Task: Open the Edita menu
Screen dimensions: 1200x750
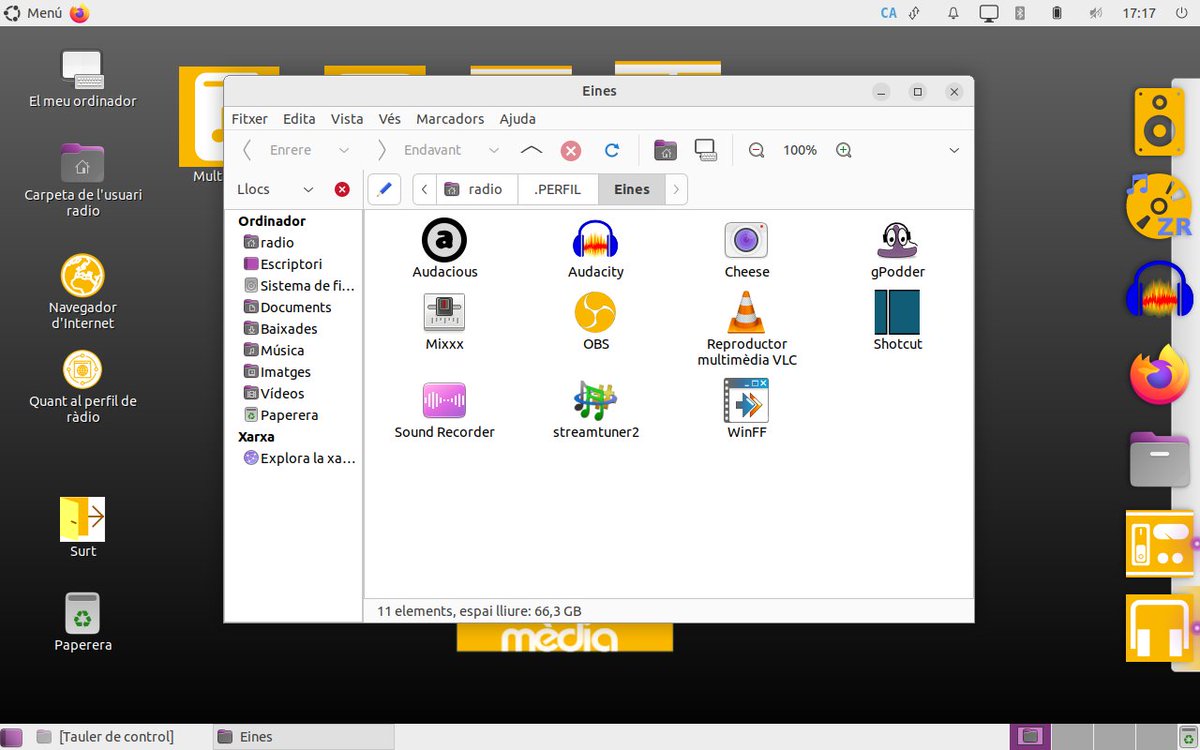Action: [299, 118]
